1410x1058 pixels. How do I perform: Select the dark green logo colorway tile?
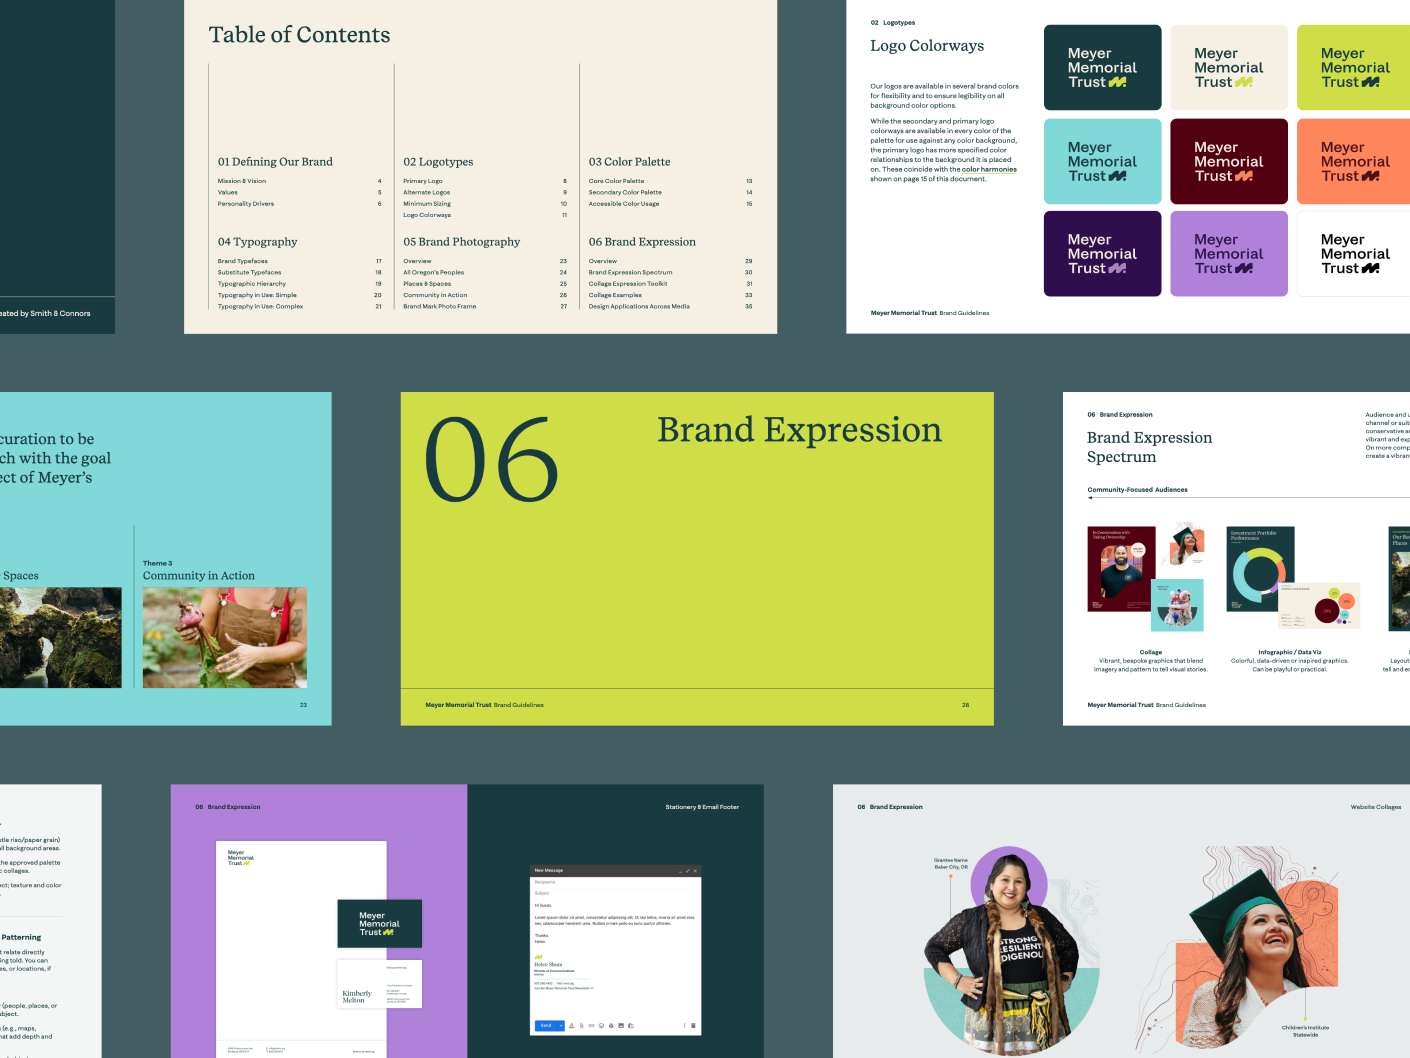click(x=1102, y=67)
